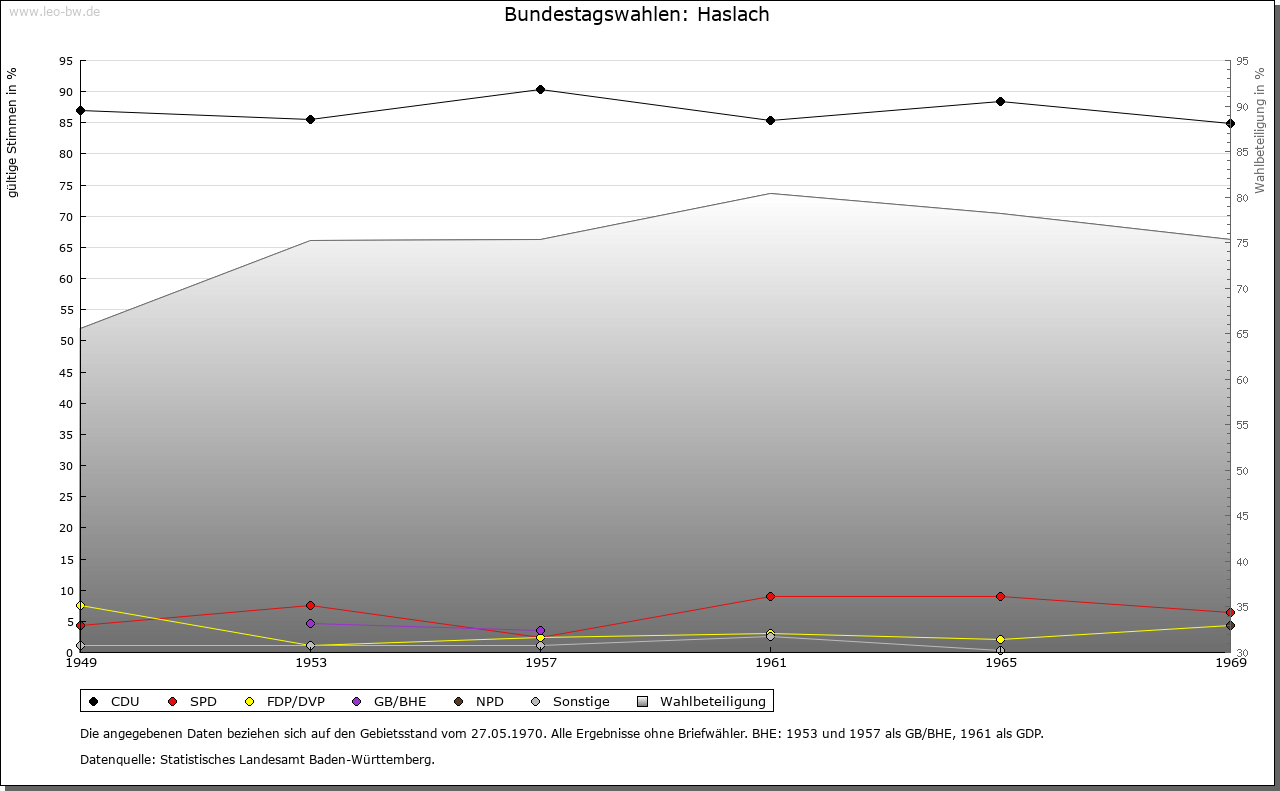Select the SPD data point for 1961

tap(770, 597)
